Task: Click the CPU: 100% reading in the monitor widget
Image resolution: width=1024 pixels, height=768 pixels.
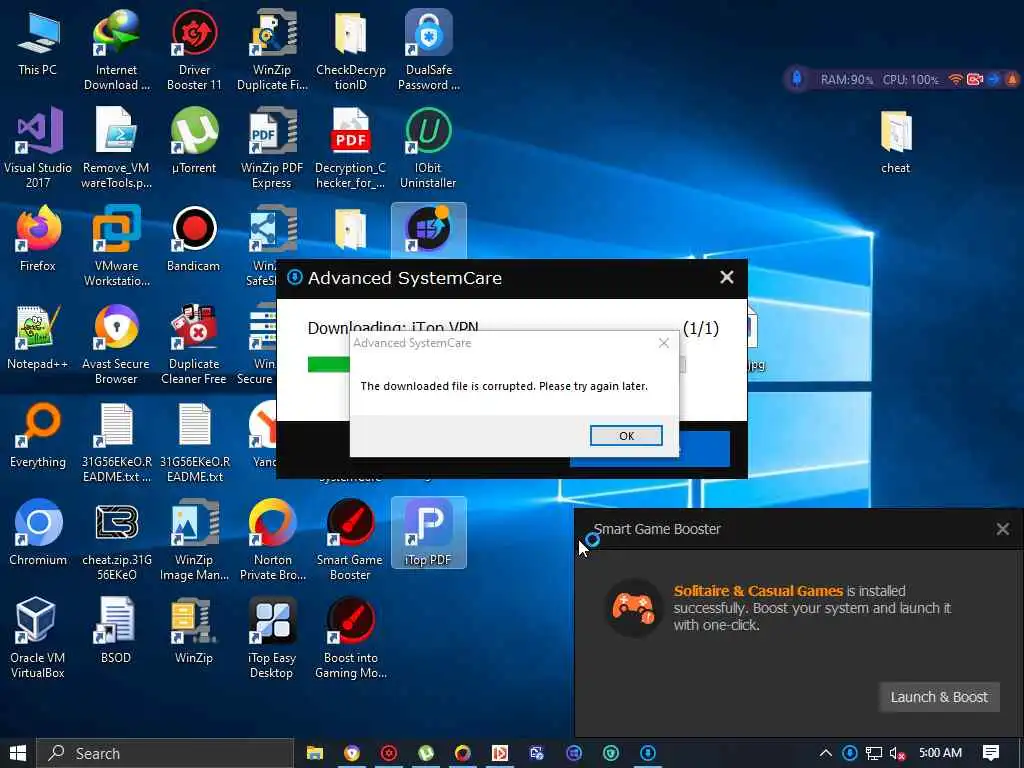Action: pos(910,80)
